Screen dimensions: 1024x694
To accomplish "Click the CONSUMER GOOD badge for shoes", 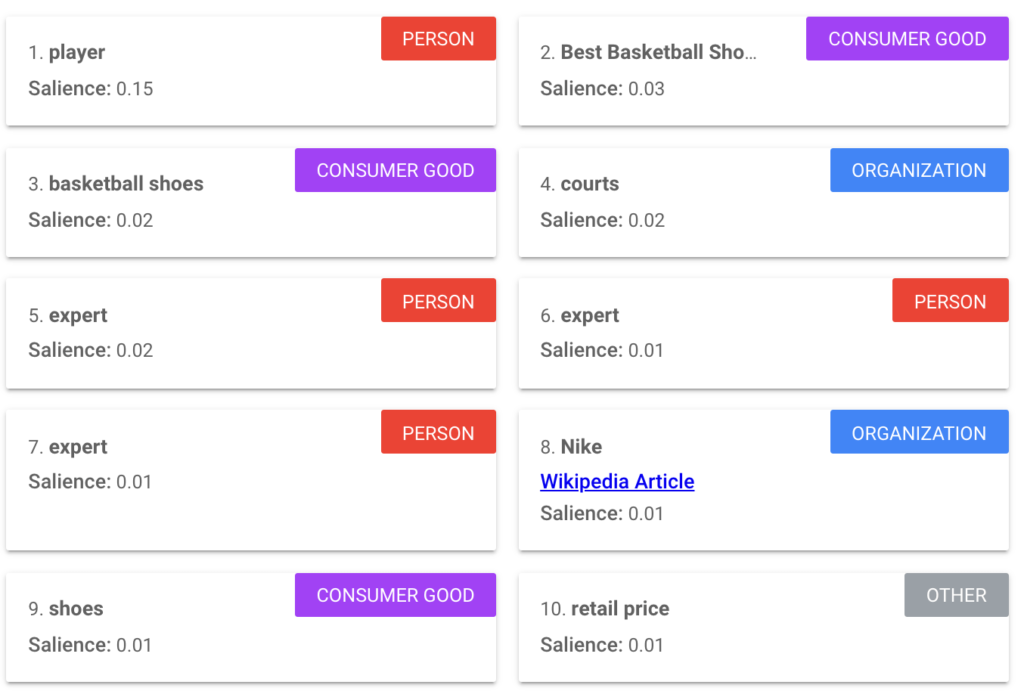I will [395, 595].
